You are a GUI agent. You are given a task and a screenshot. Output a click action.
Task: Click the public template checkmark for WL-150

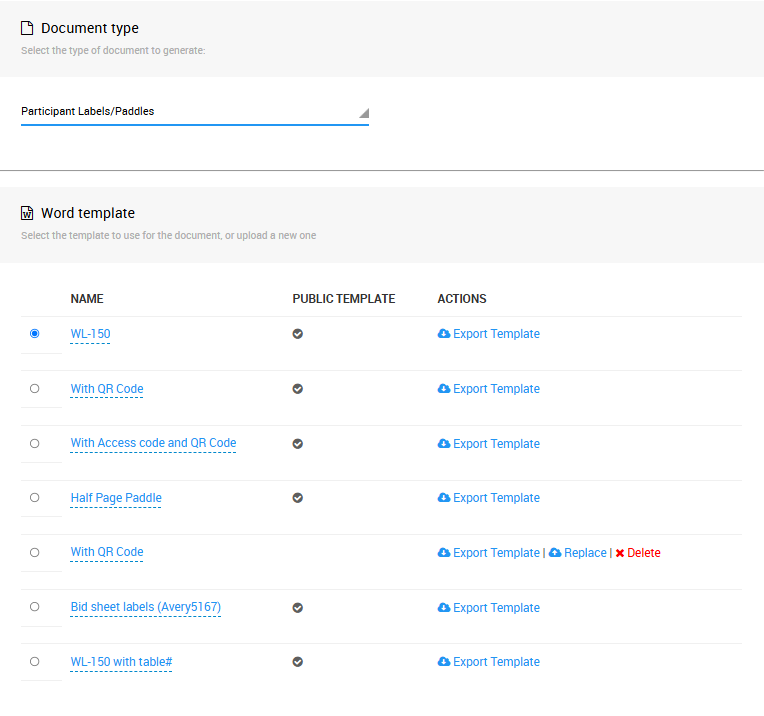point(297,334)
